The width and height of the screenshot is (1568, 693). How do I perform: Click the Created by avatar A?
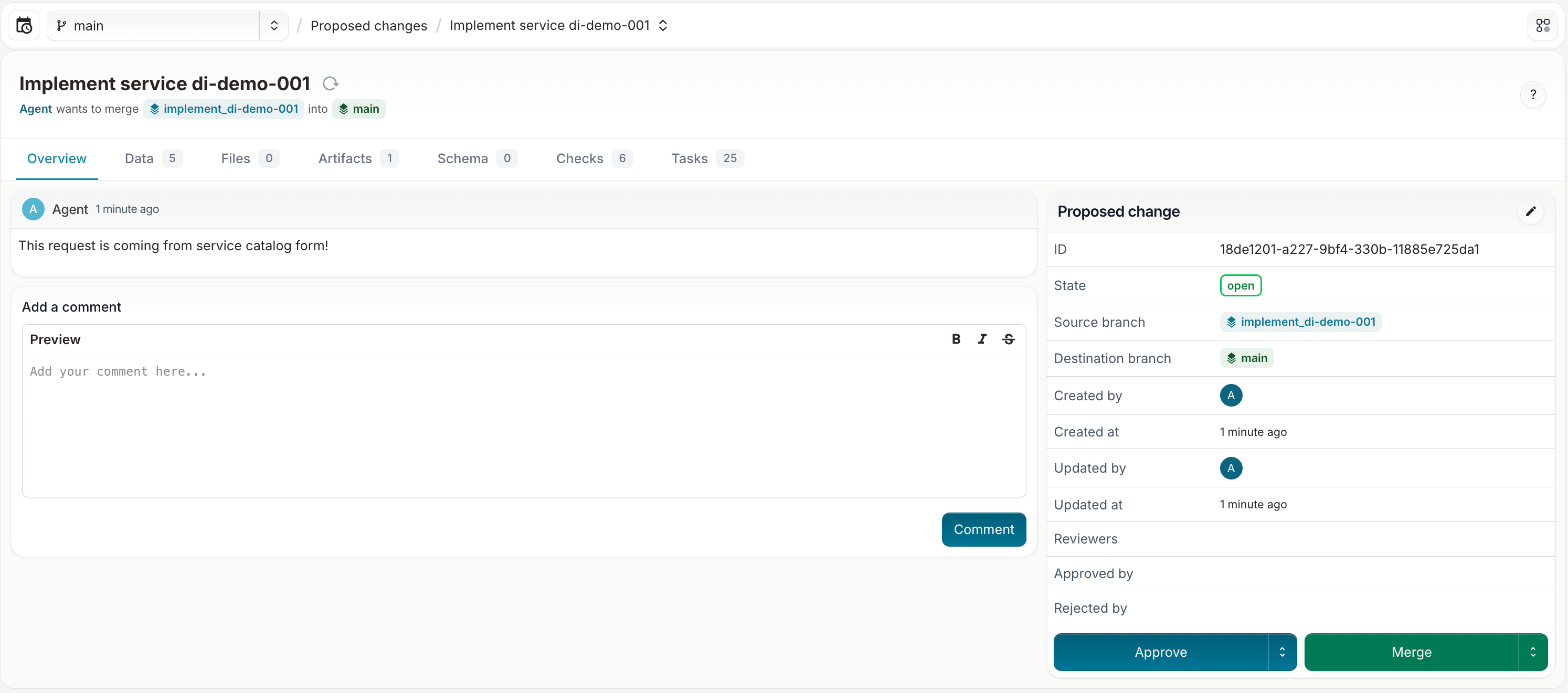(x=1231, y=395)
